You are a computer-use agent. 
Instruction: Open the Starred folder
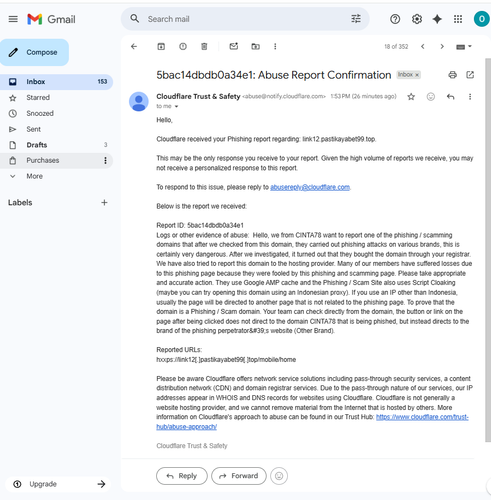click(x=38, y=98)
